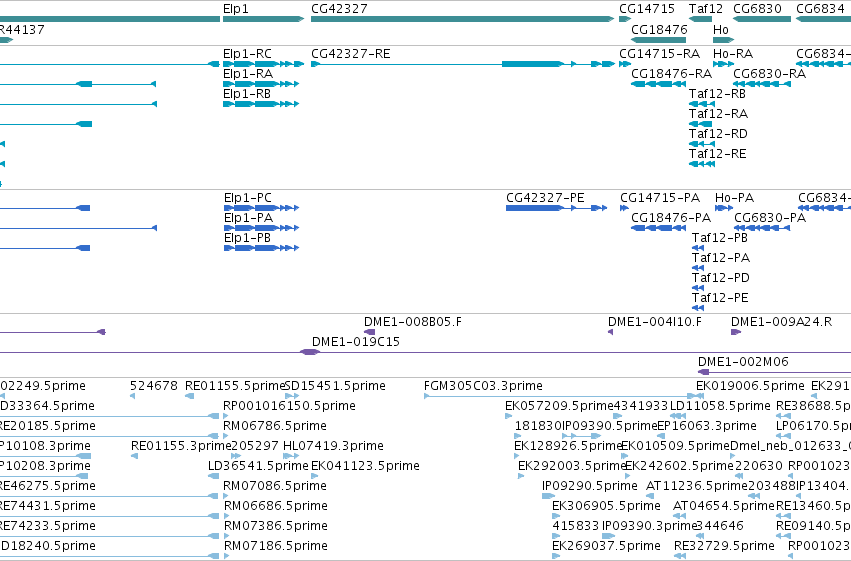851x561 pixels.
Task: Select the Ho-RA transcript
Action: 723,64
